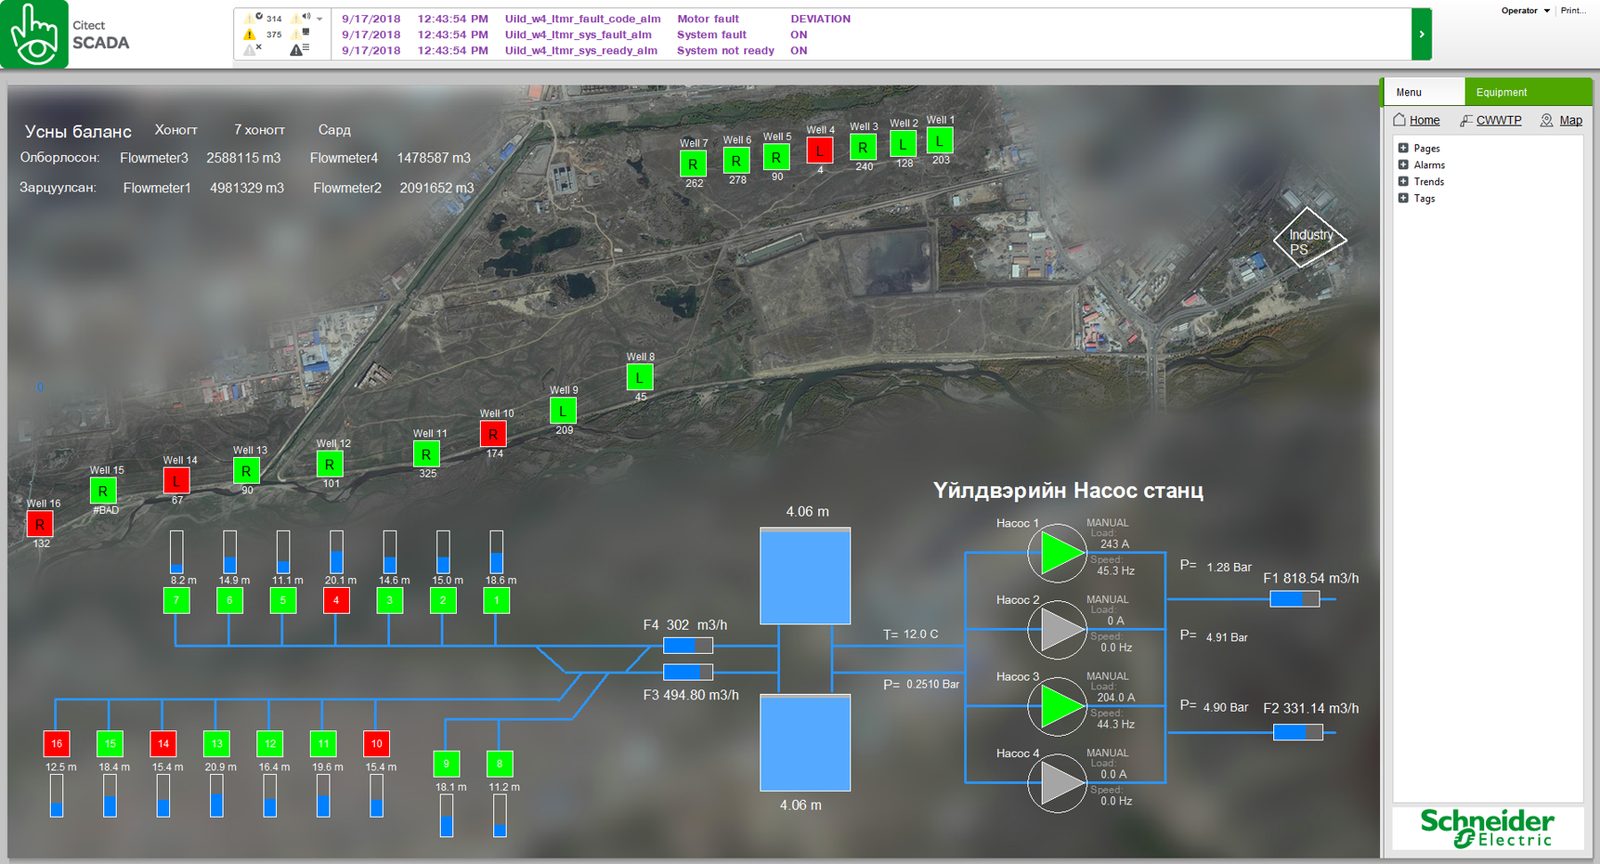This screenshot has width=1600, height=864.
Task: Switch to the Equipment tab
Action: (x=1528, y=92)
